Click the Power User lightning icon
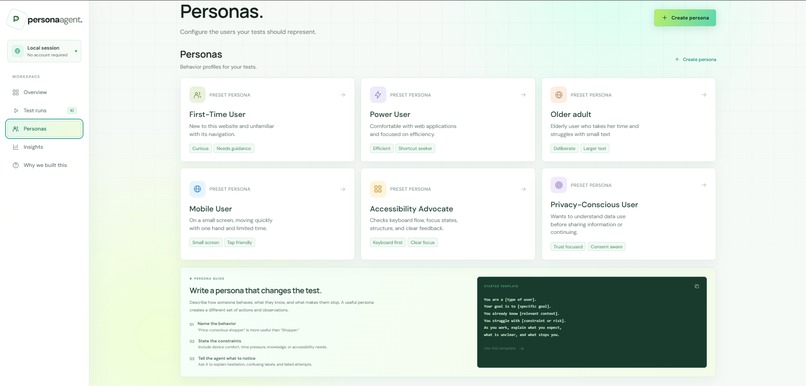 [x=378, y=95]
